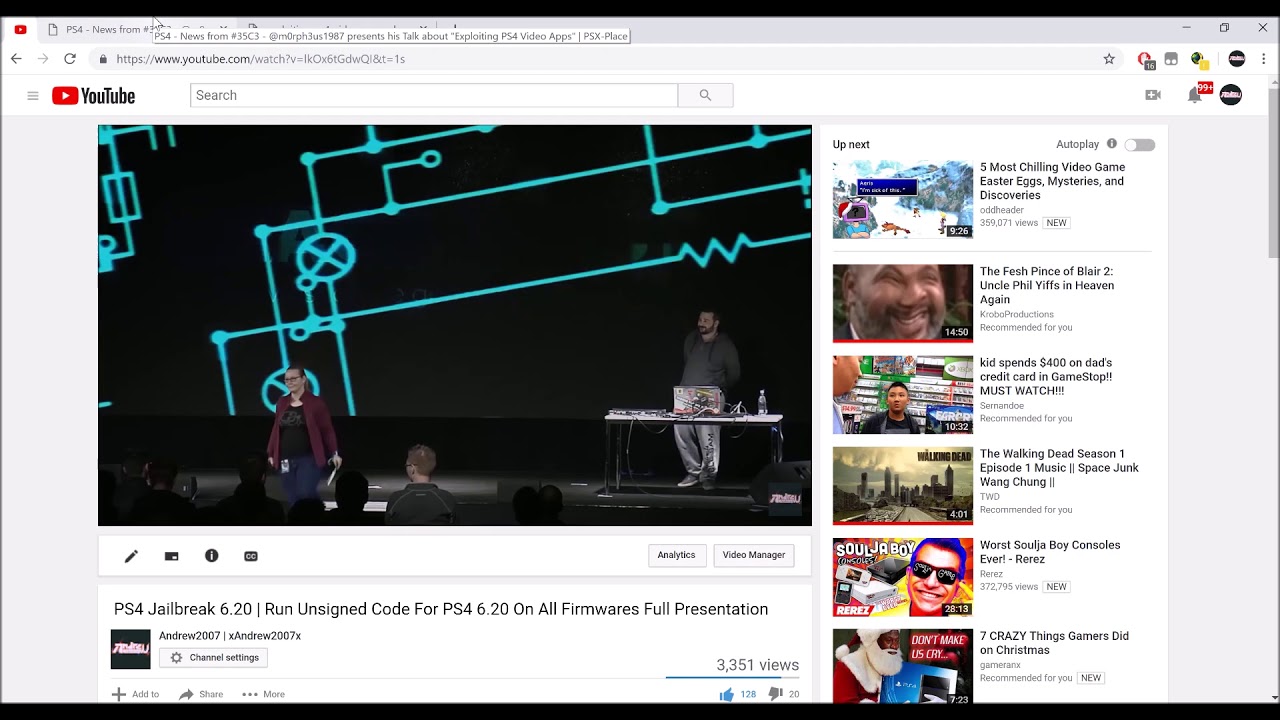The height and width of the screenshot is (720, 1280).
Task: Open the Chrome three-dot menu
Action: pos(1264,59)
